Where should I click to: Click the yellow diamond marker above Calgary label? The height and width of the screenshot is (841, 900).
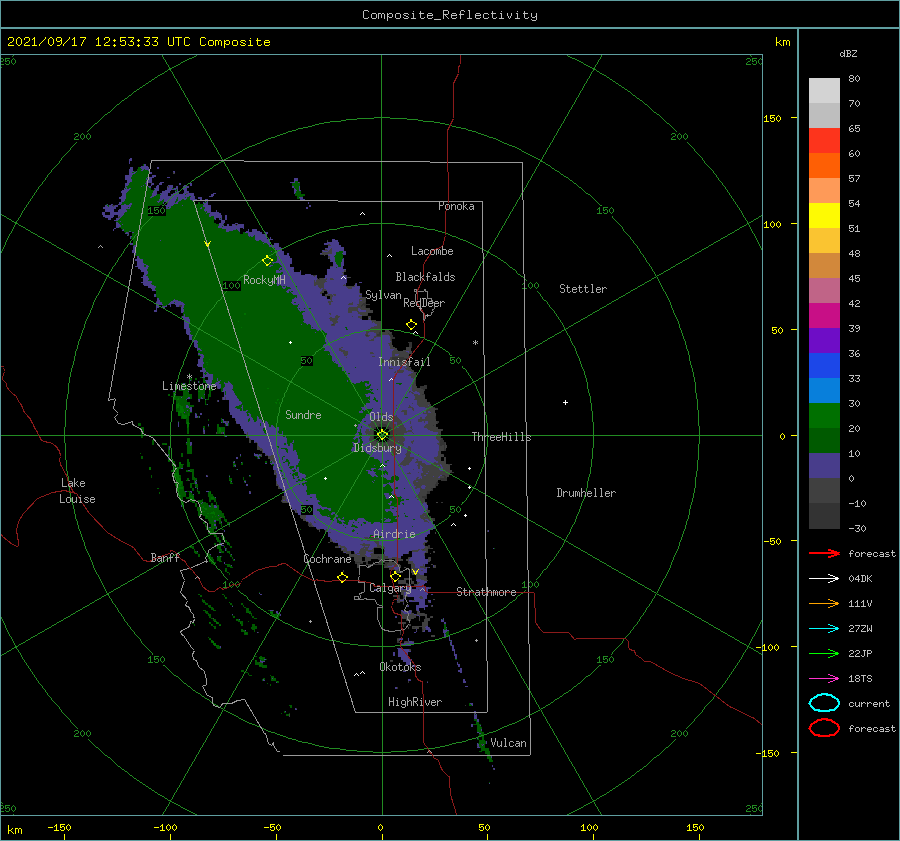pos(395,576)
